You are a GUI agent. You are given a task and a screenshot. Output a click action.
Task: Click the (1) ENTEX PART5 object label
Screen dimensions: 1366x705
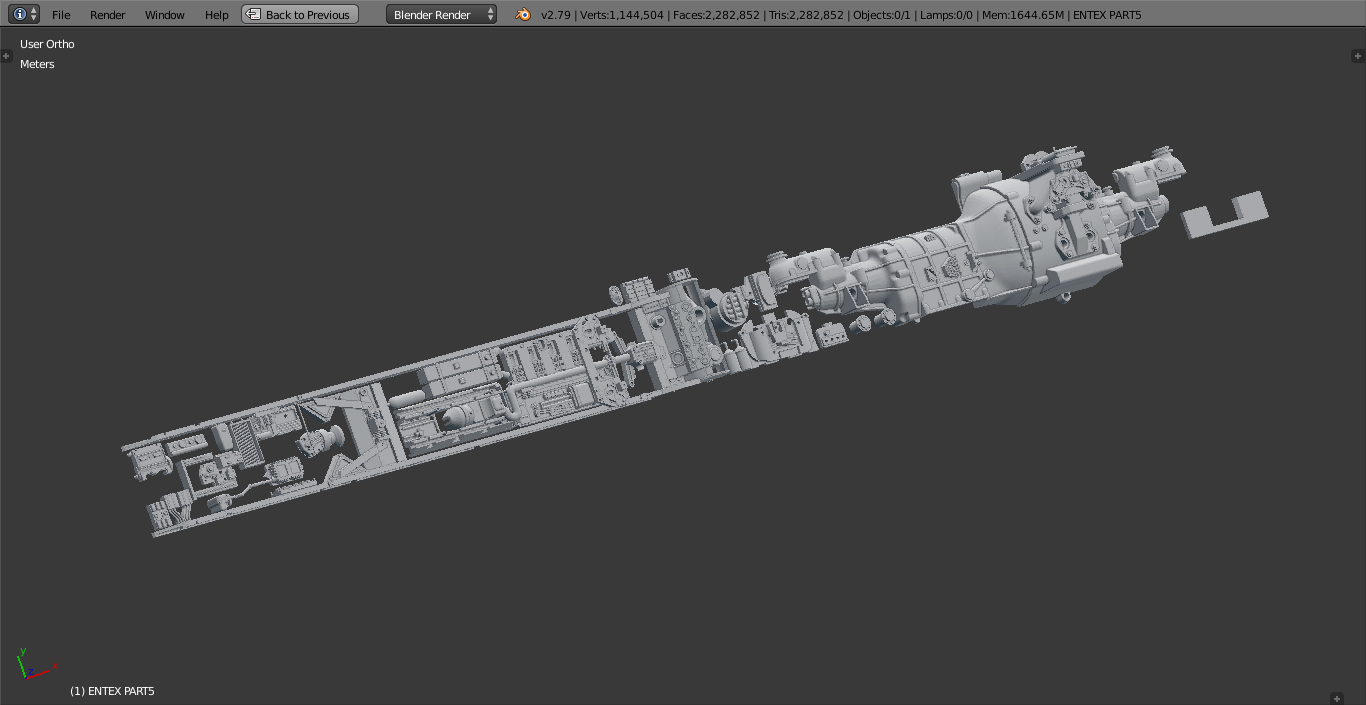112,691
